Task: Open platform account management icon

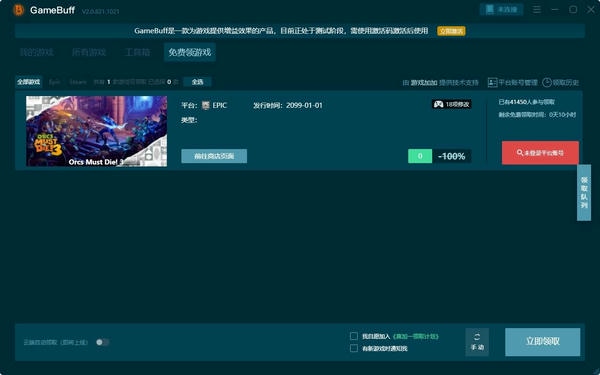Action: pos(492,82)
